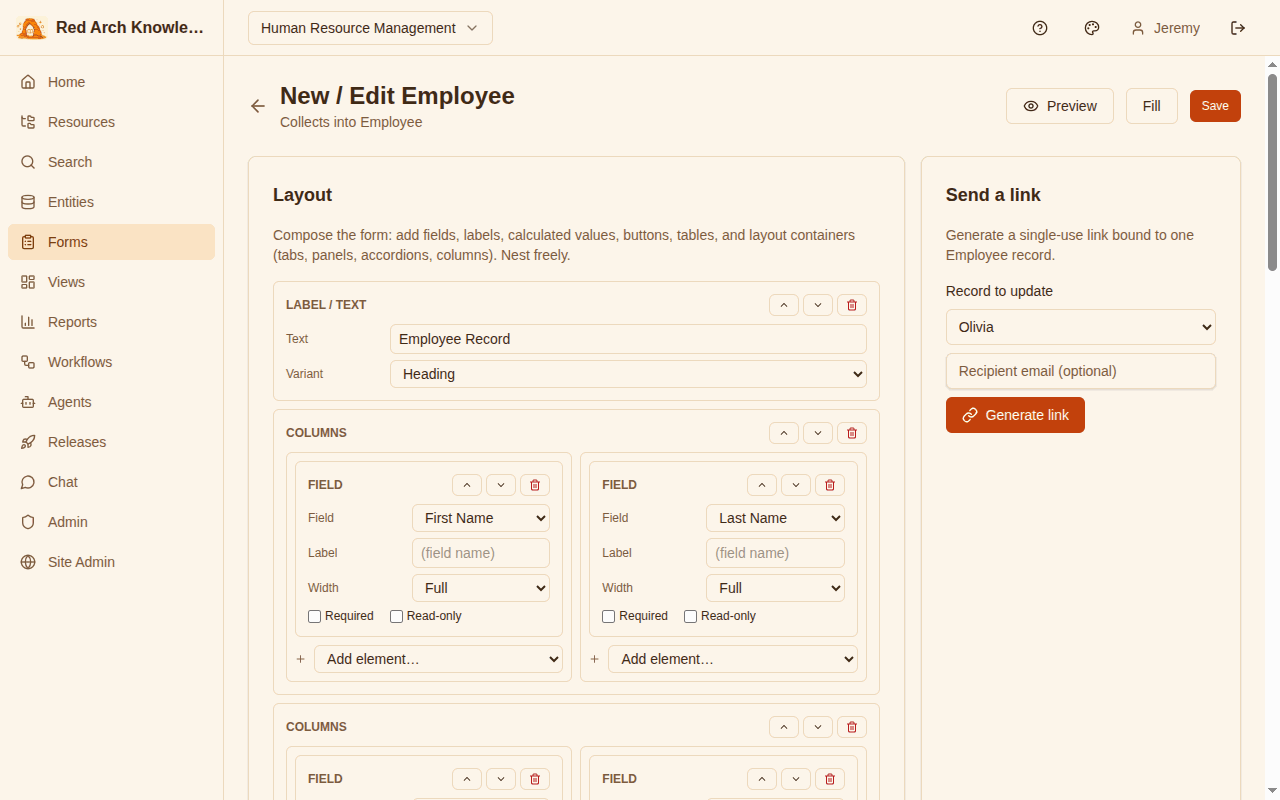Open the Variant Heading dropdown
This screenshot has width=1280, height=800.
pos(628,374)
